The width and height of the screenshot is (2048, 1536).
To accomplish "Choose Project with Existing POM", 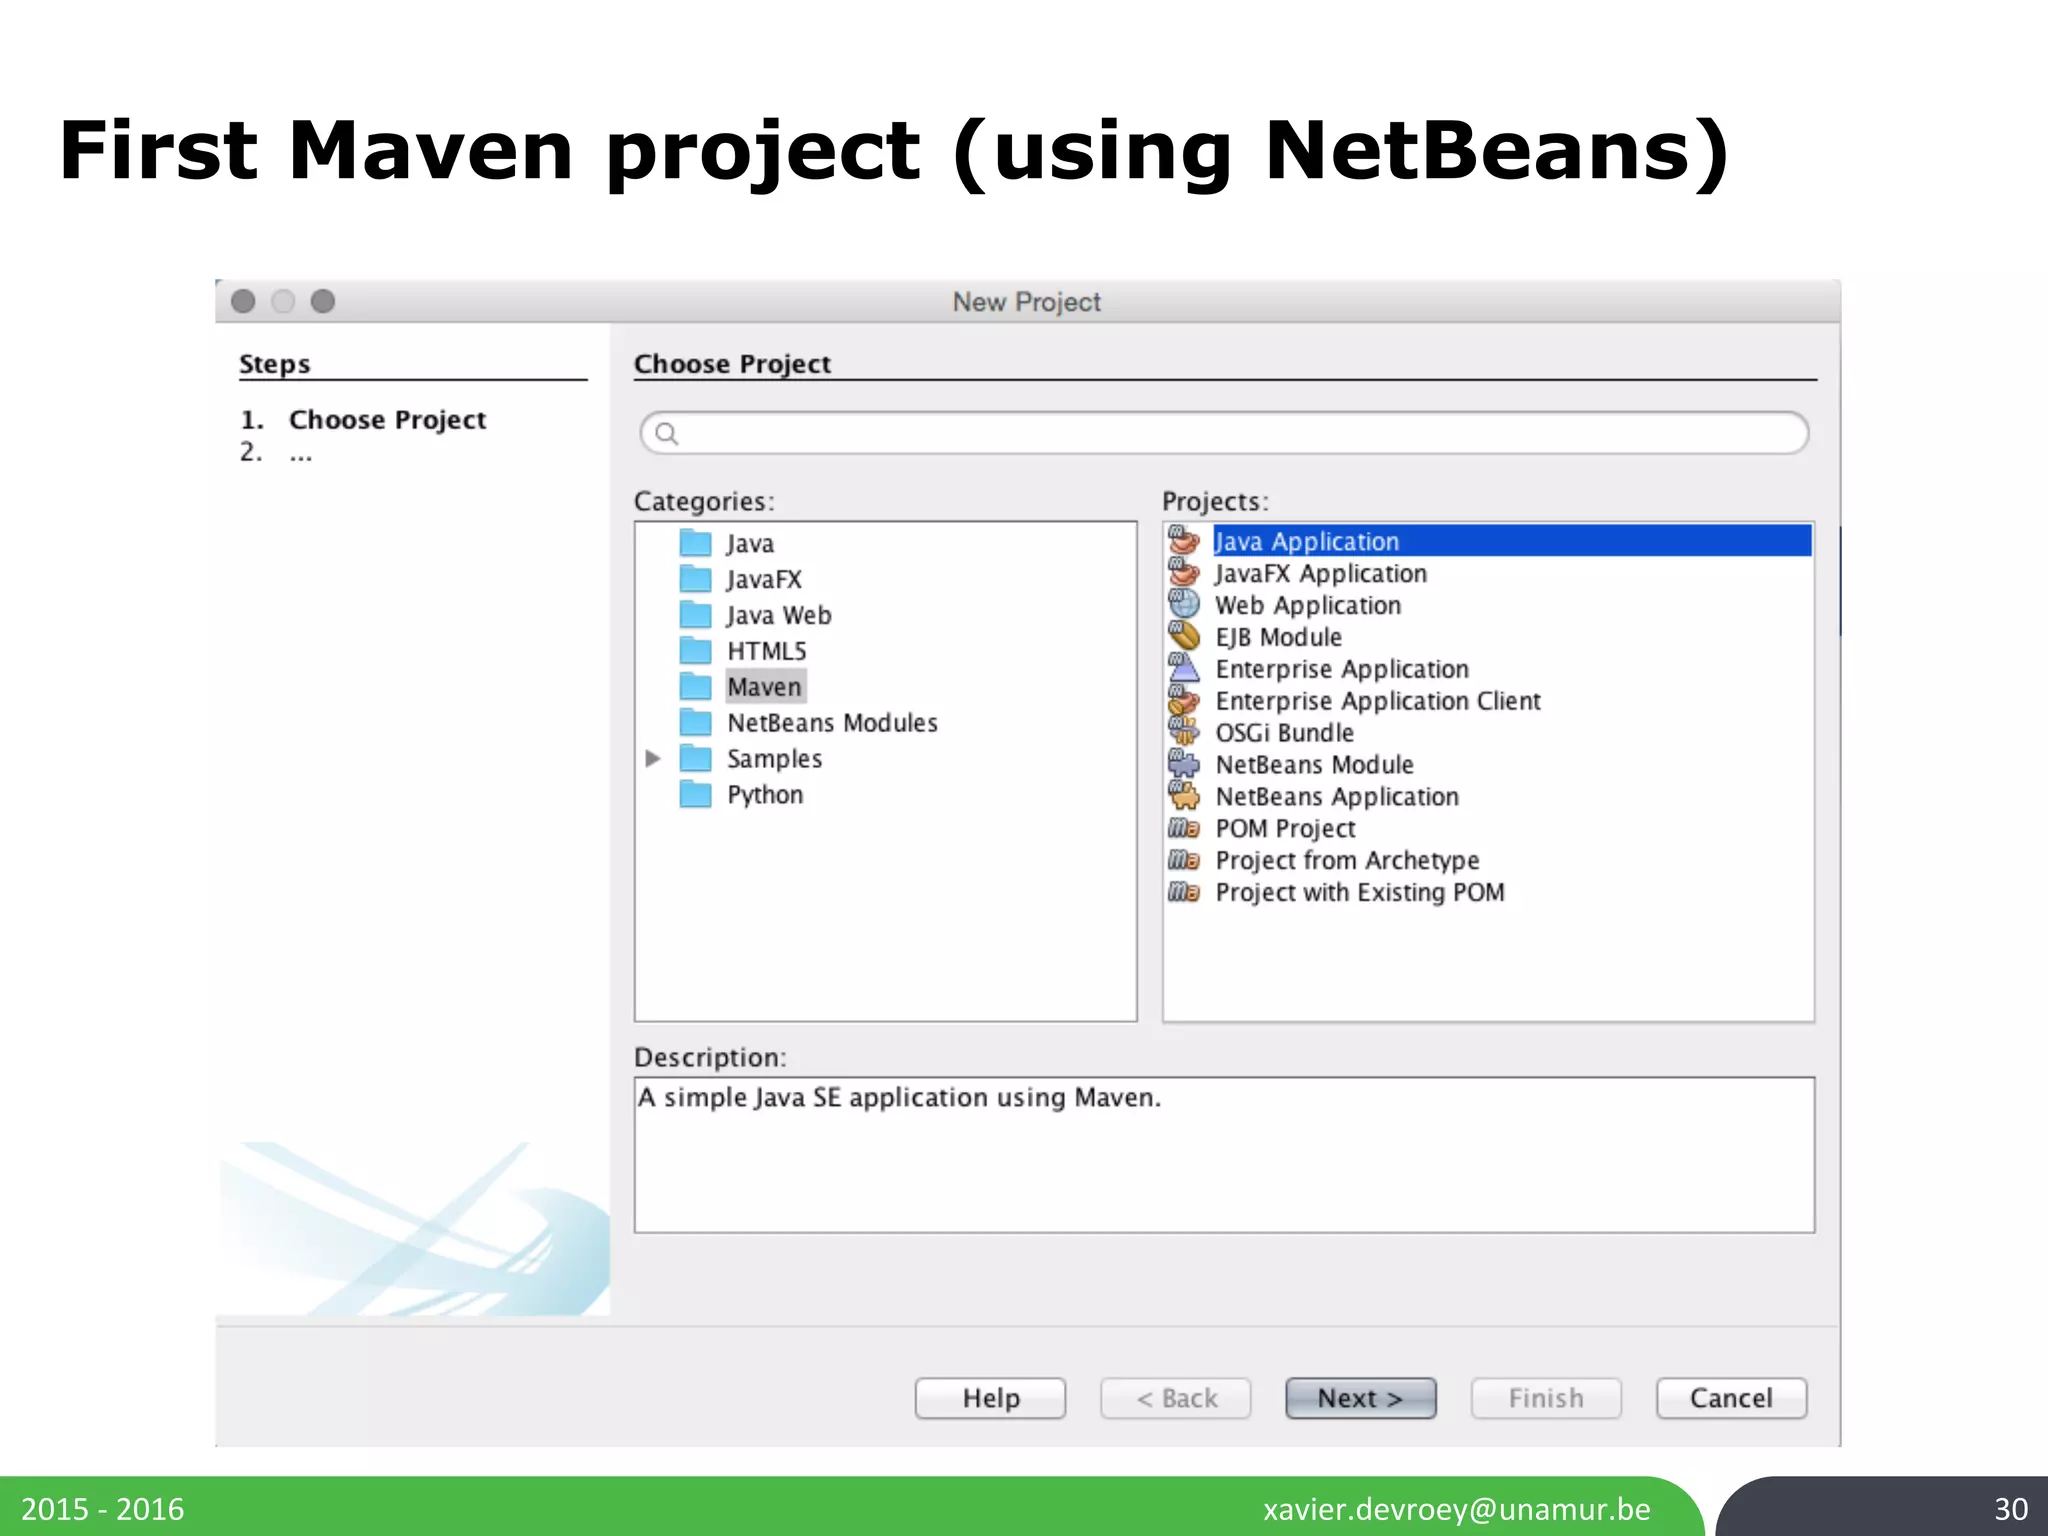I will (x=1360, y=893).
